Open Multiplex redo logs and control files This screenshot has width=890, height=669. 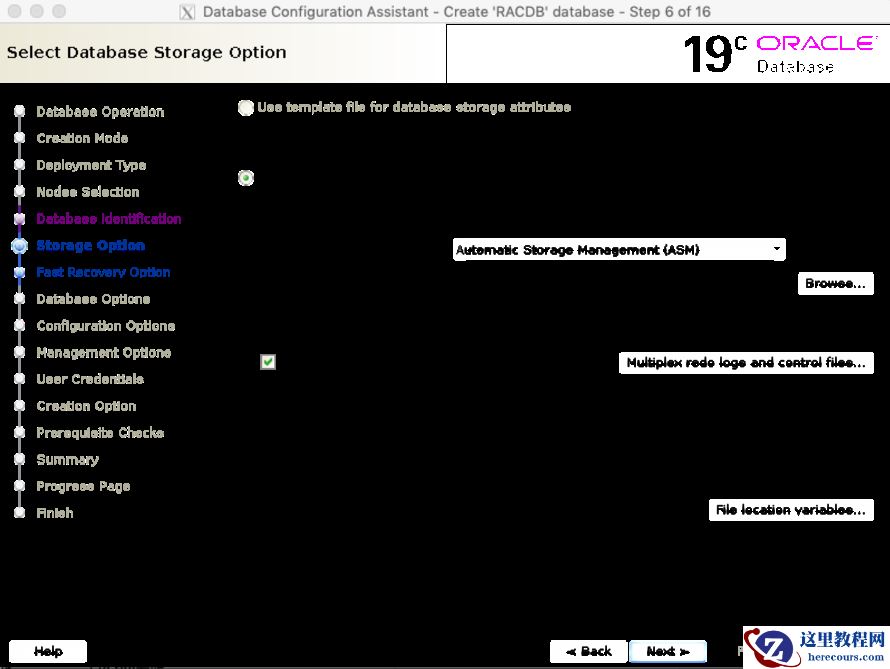click(746, 363)
